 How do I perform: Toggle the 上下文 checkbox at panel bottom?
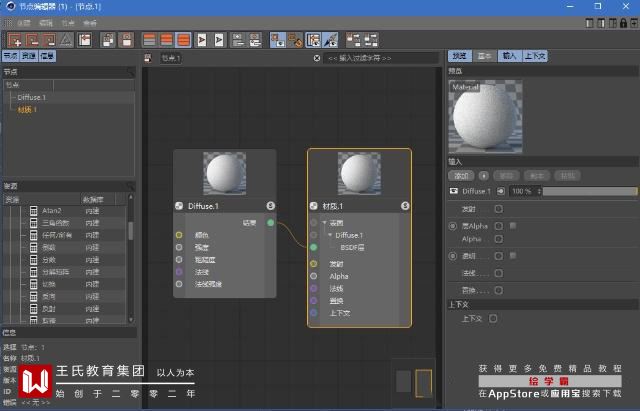pos(493,318)
